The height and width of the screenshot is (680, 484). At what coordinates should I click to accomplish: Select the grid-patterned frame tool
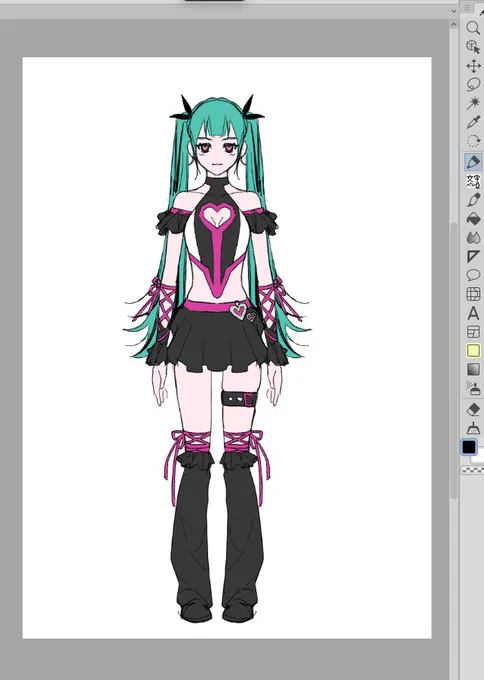[x=473, y=294]
